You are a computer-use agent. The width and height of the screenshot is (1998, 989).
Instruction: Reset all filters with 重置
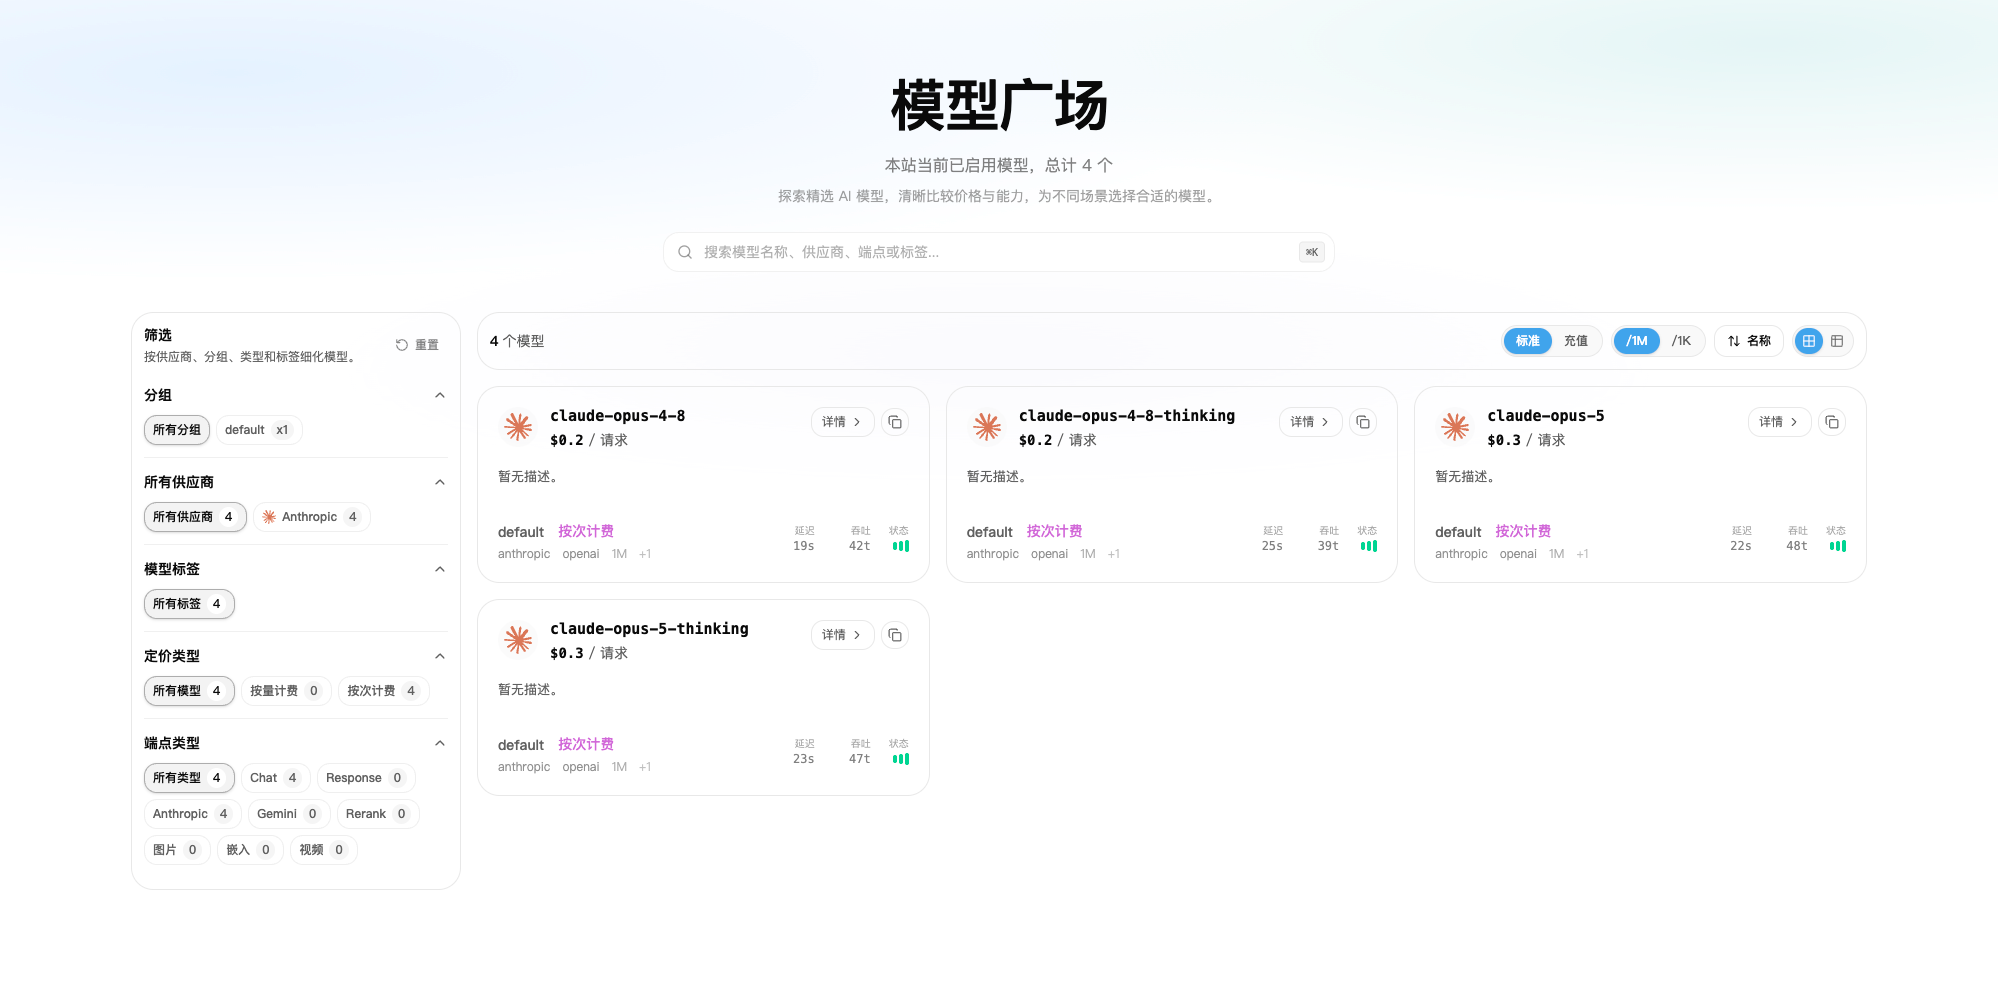[418, 345]
